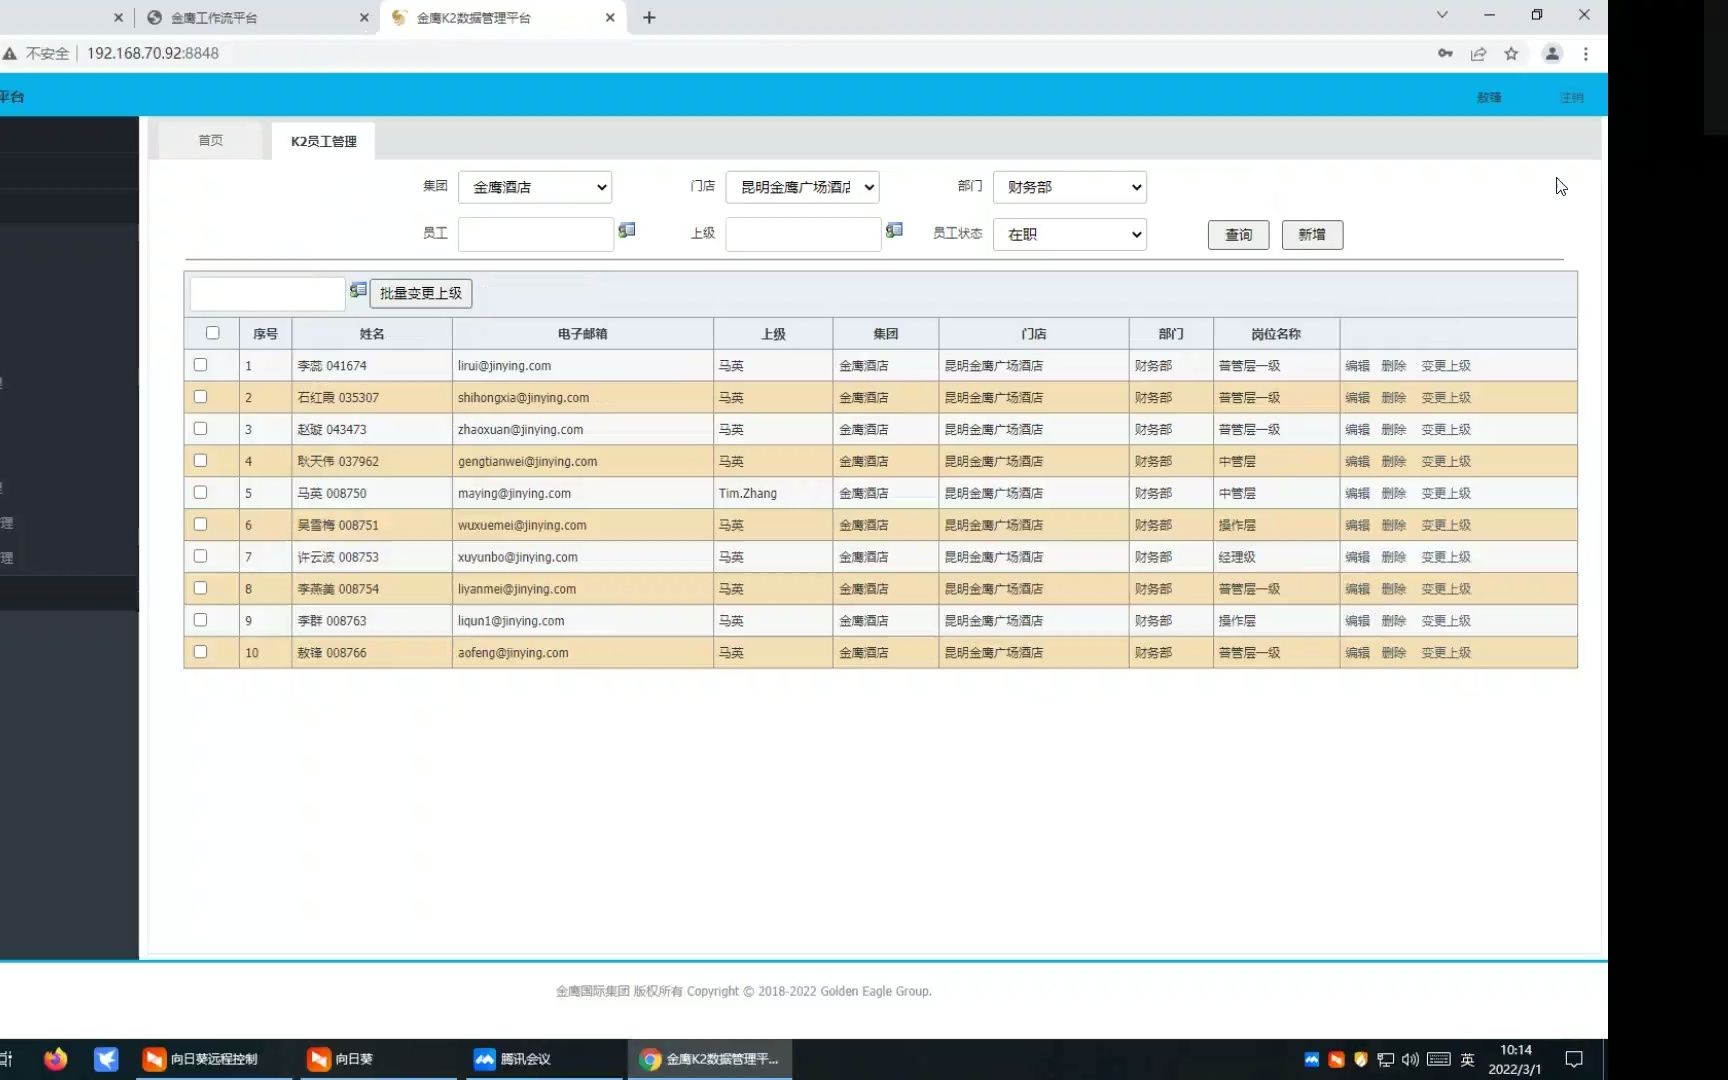The width and height of the screenshot is (1728, 1080).
Task: Select the K2员工管理 tab
Action: pyautogui.click(x=323, y=141)
